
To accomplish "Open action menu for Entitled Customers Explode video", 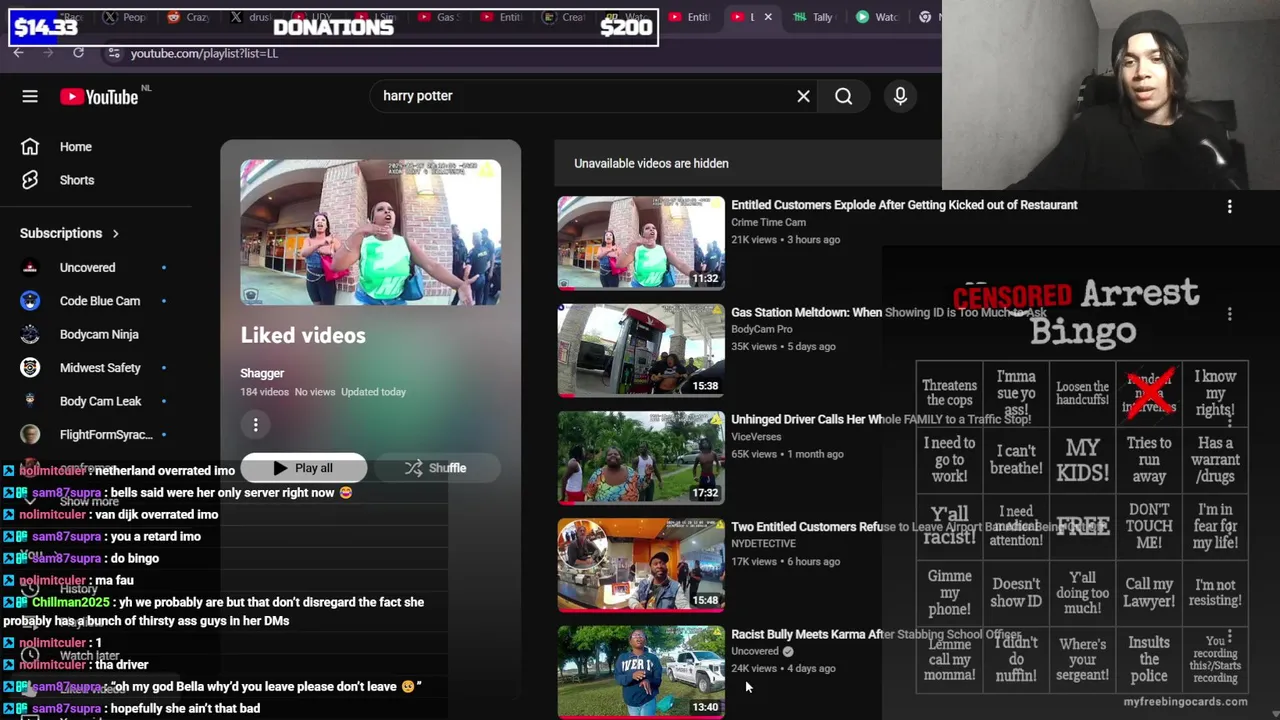I will point(1229,206).
